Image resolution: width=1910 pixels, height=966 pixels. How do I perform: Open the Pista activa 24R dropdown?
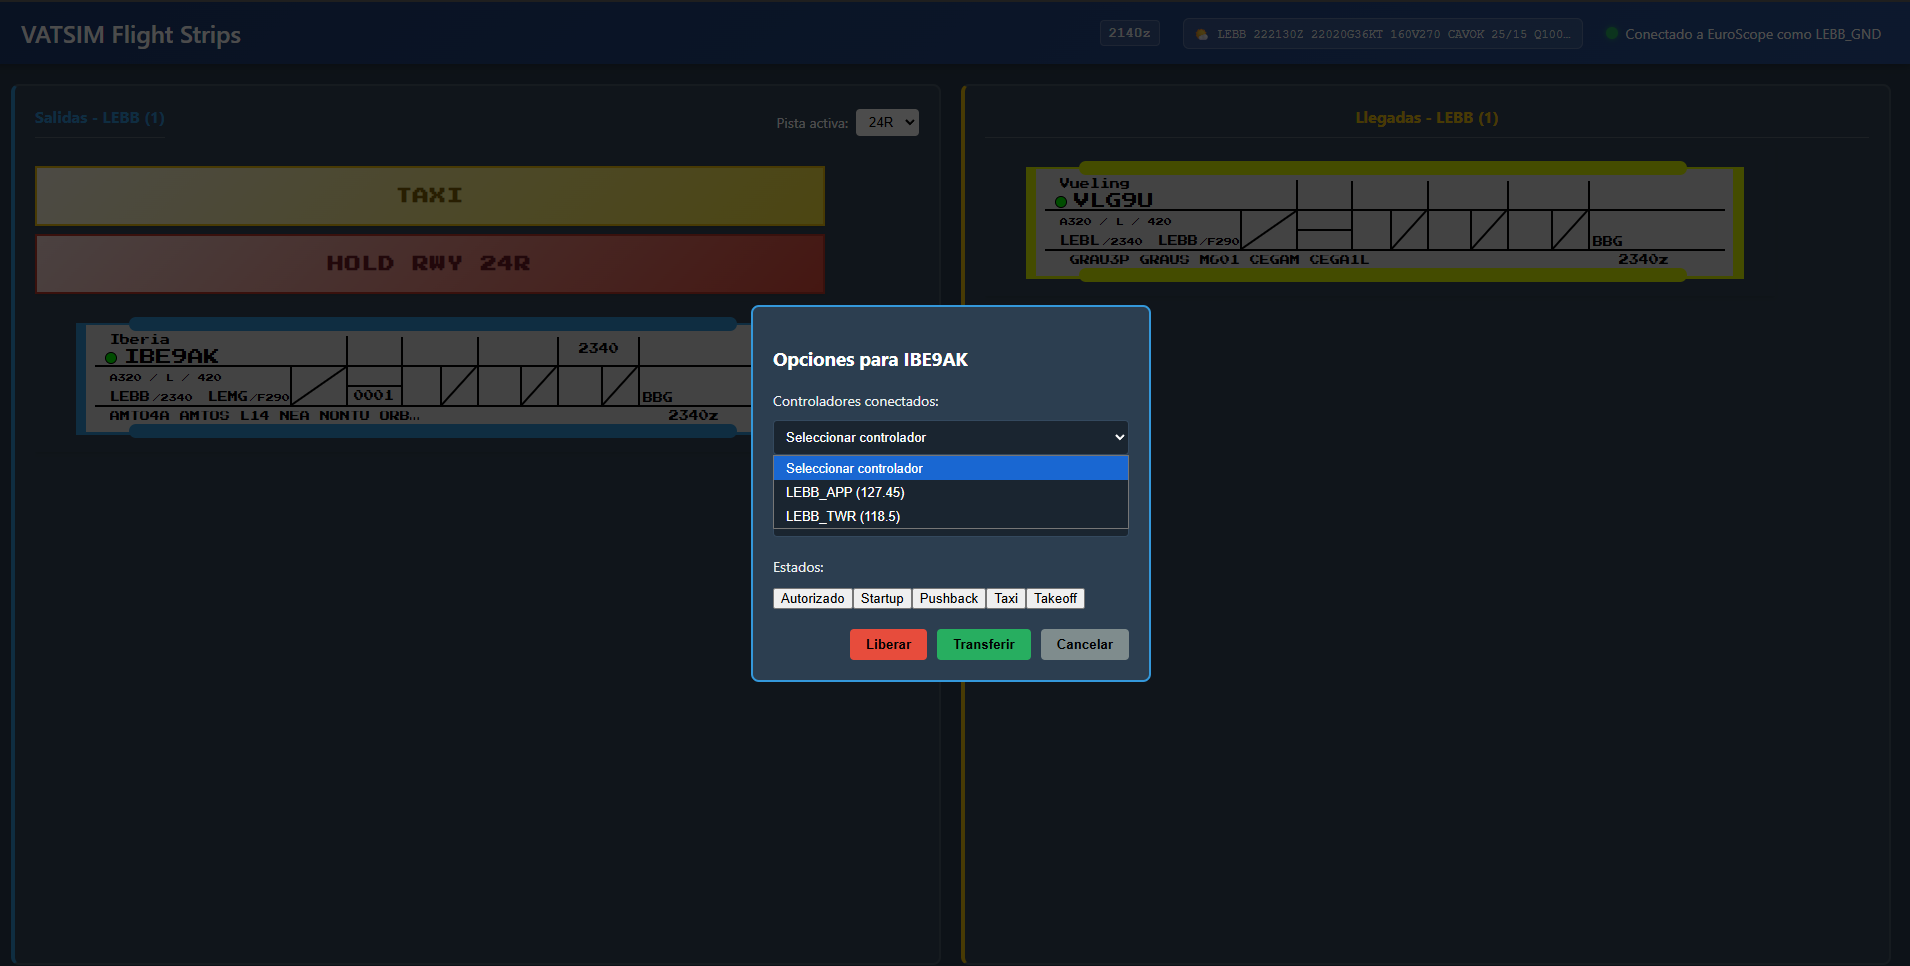click(x=886, y=122)
